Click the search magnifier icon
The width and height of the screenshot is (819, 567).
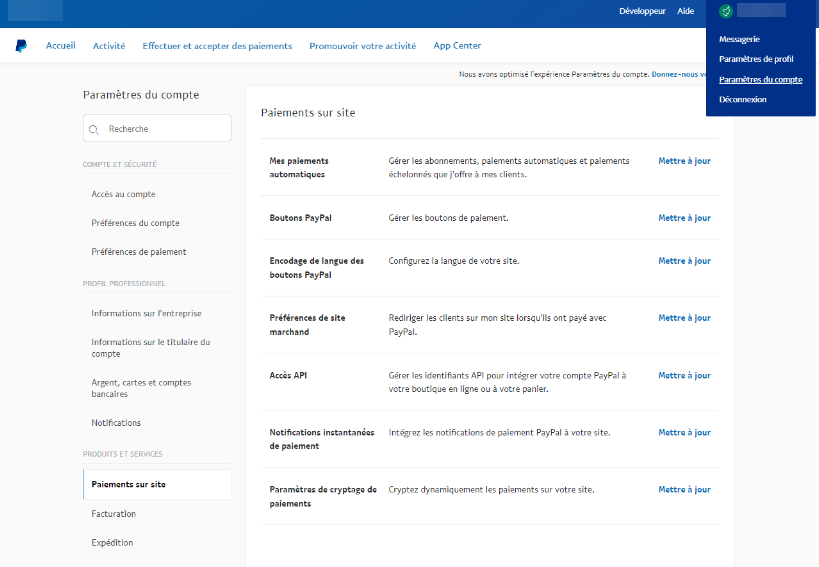94,129
